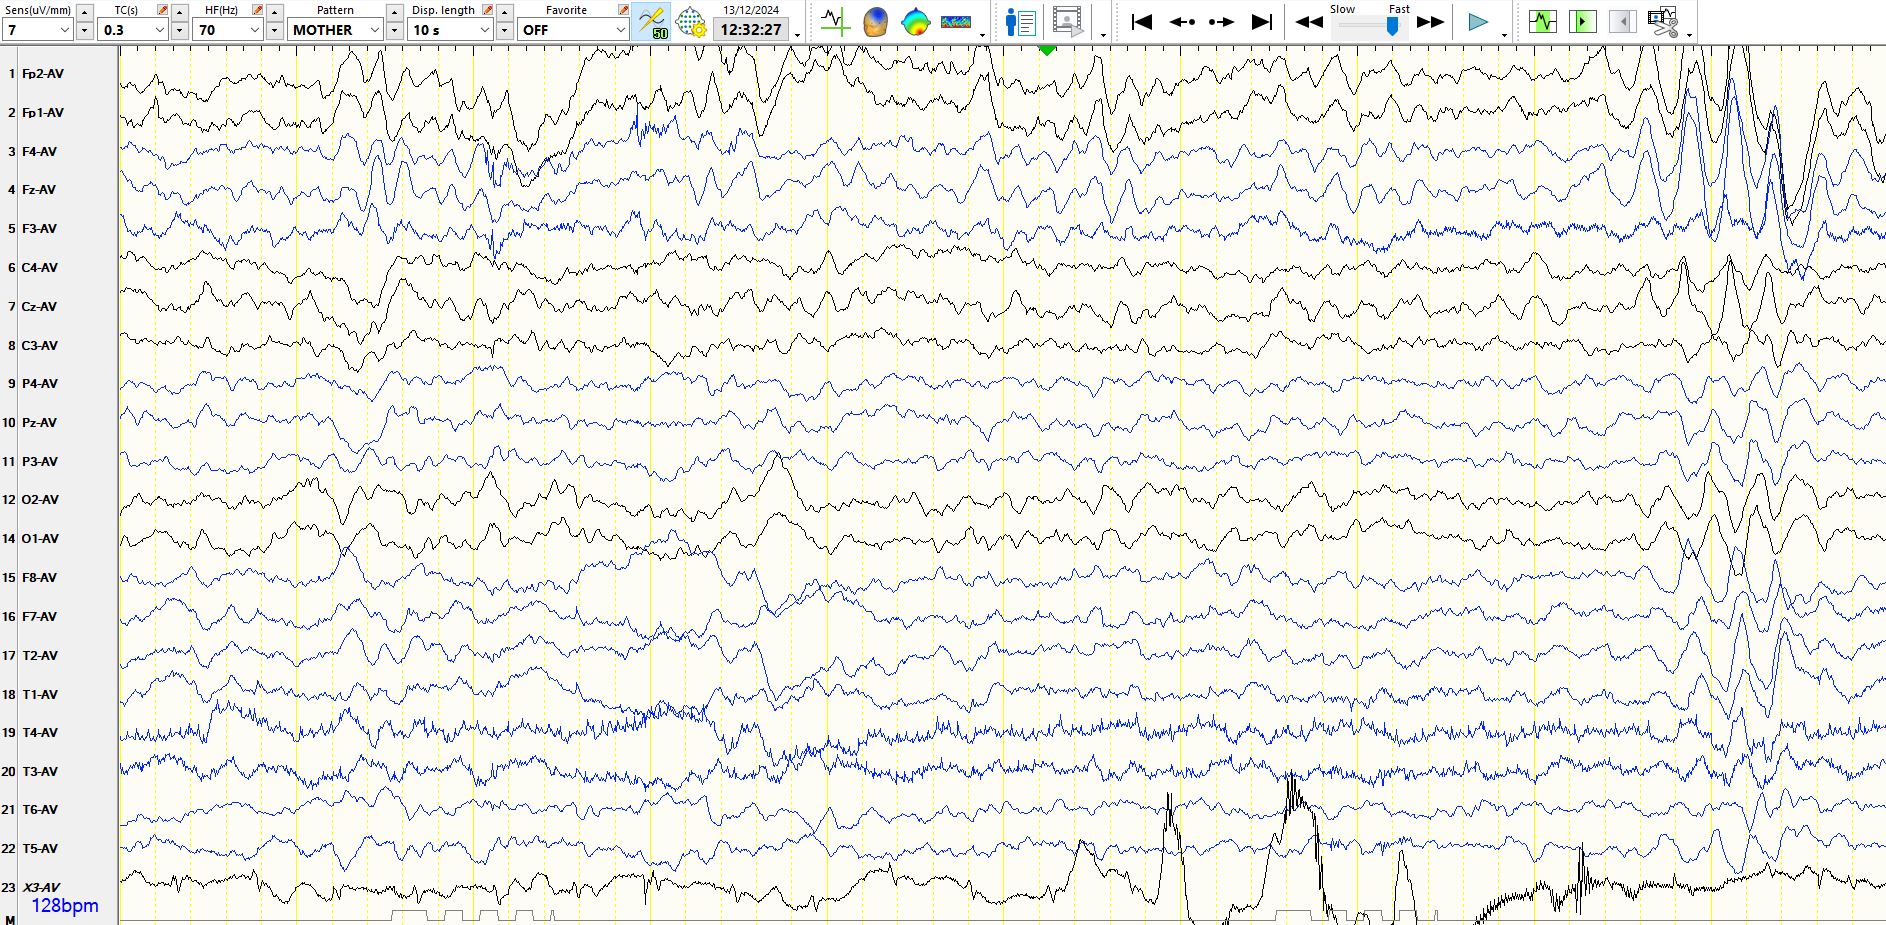Open the TC(s) time constant dropdown
This screenshot has height=925, width=1886.
(133, 30)
